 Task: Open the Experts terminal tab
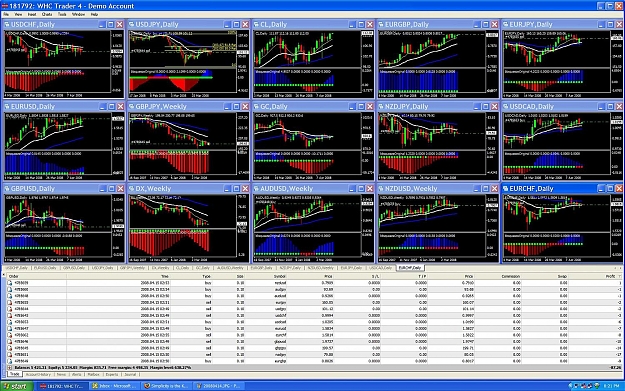click(x=112, y=374)
